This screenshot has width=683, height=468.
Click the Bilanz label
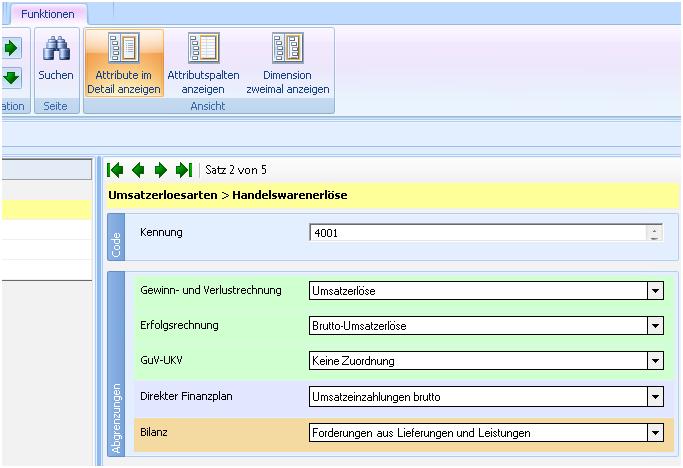(154, 432)
